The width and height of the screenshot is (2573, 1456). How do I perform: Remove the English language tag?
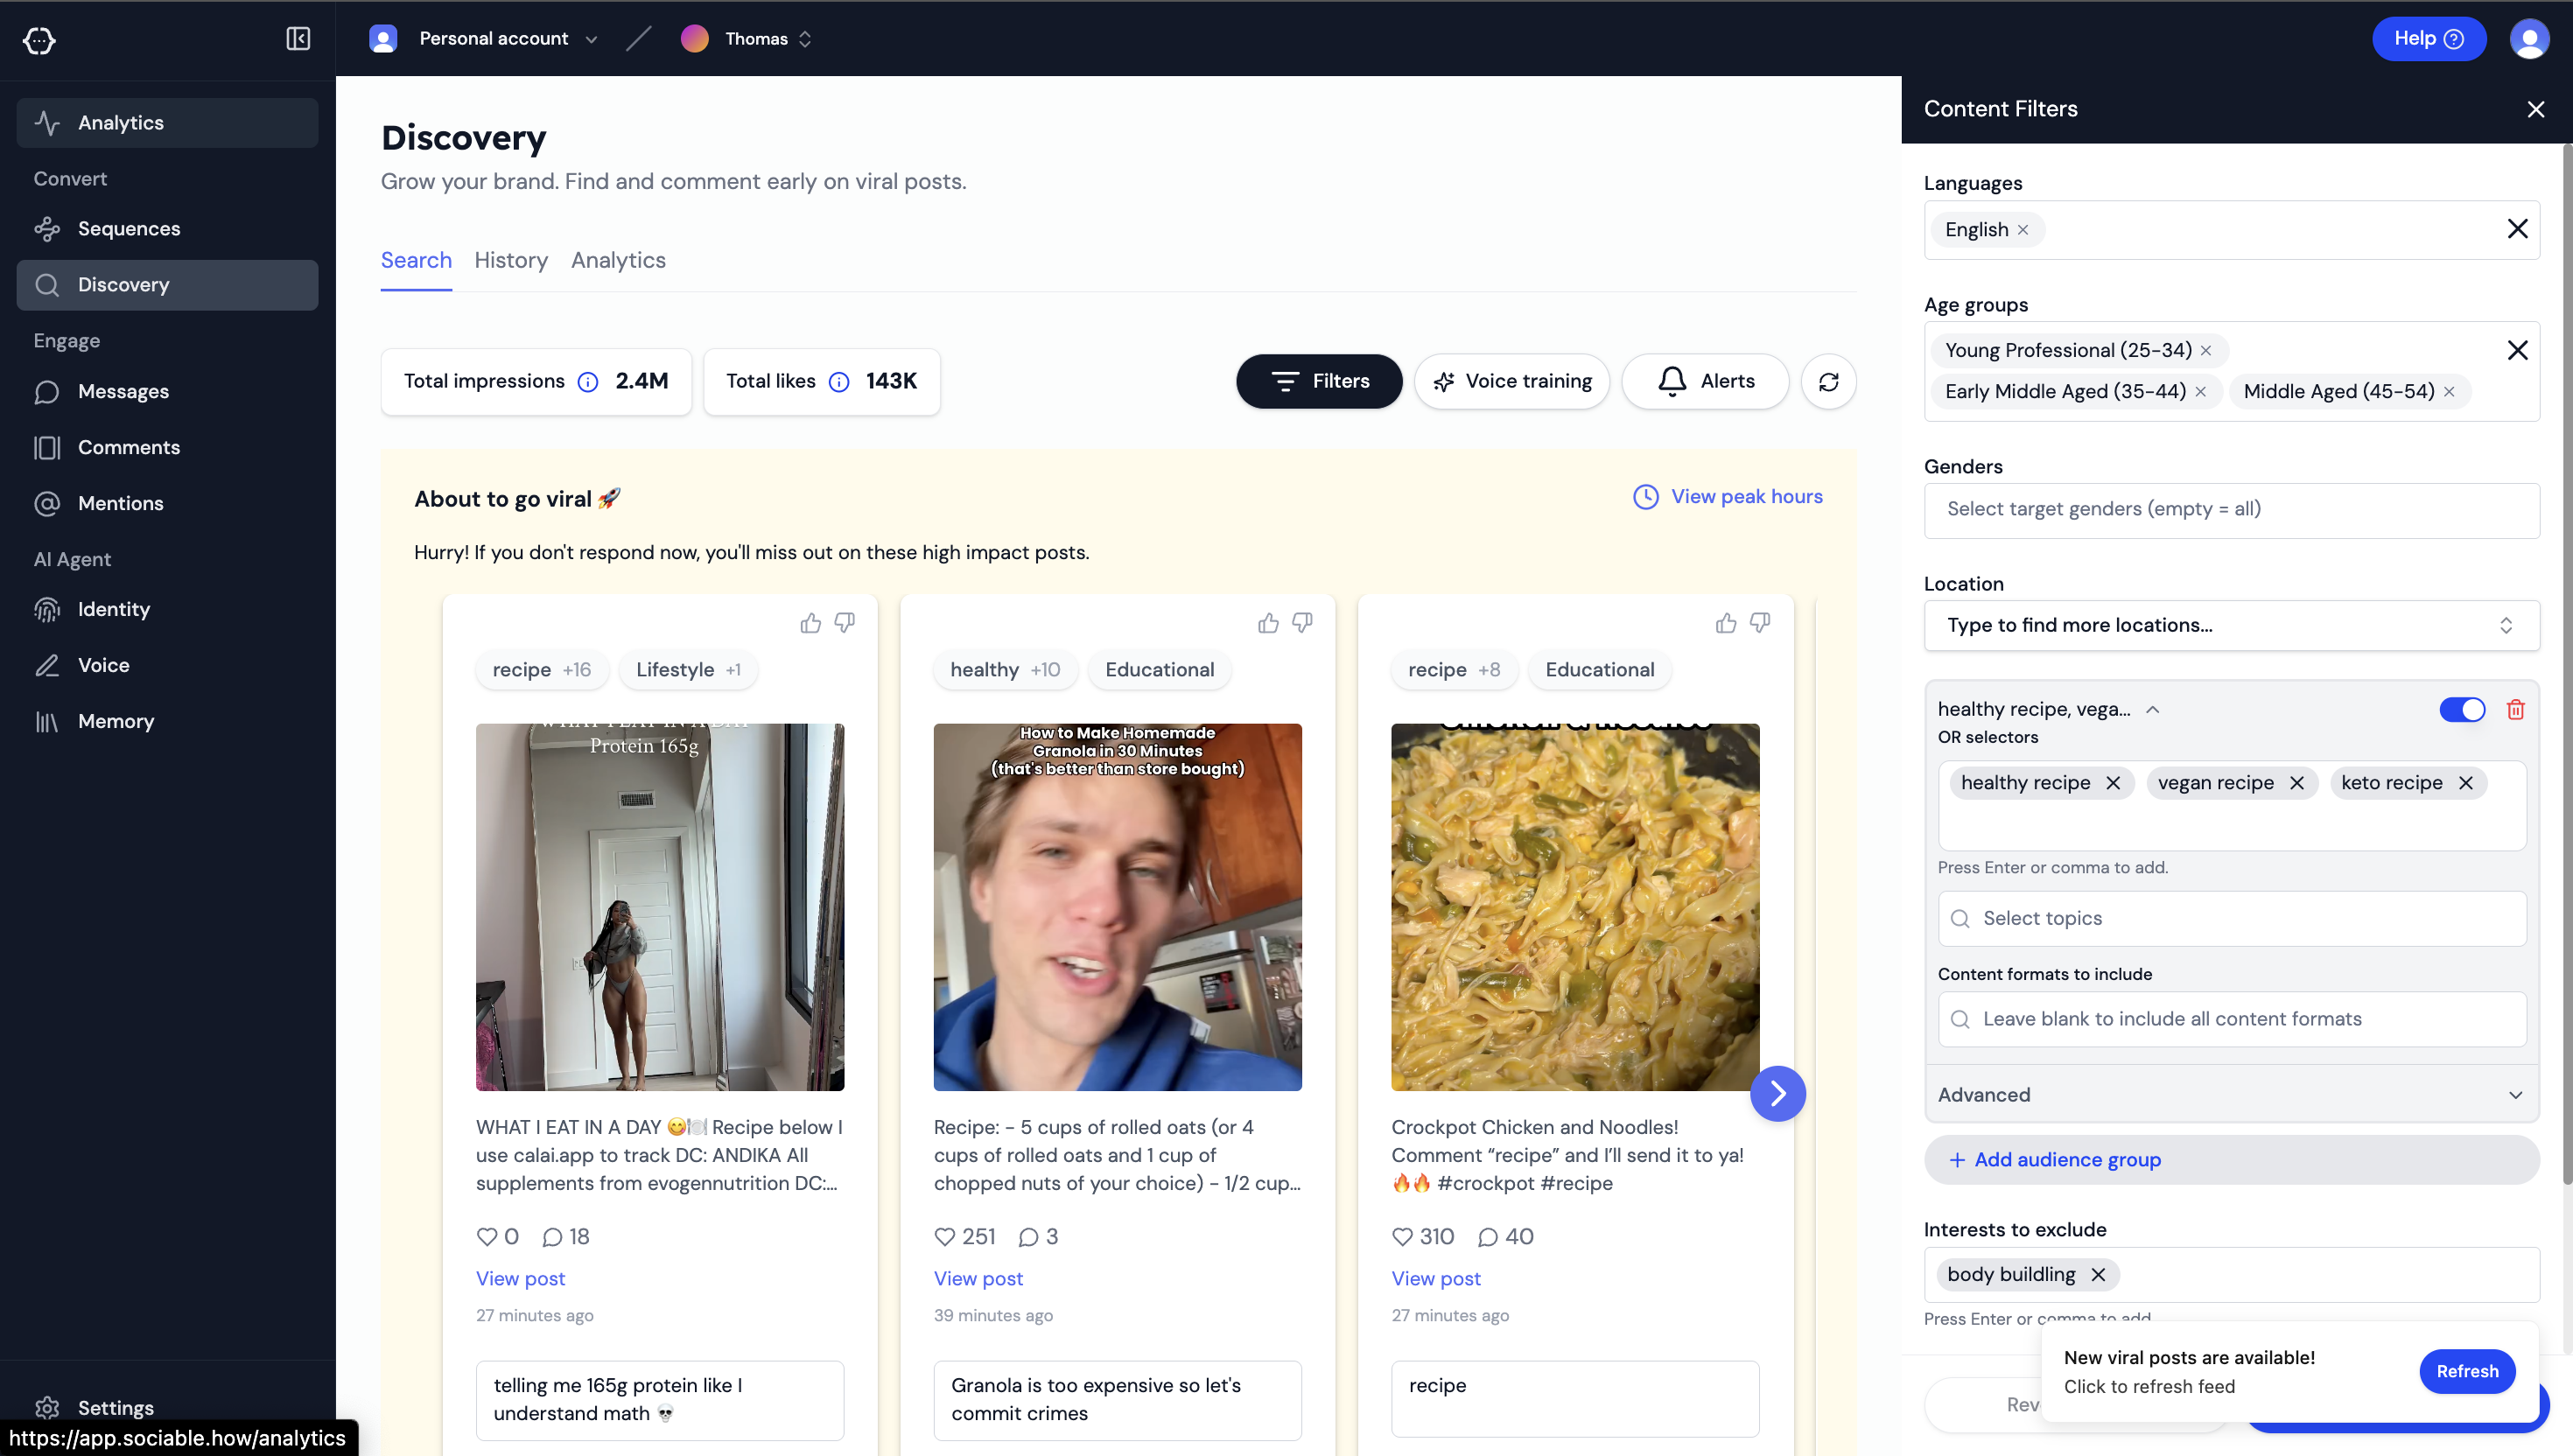click(x=2023, y=230)
